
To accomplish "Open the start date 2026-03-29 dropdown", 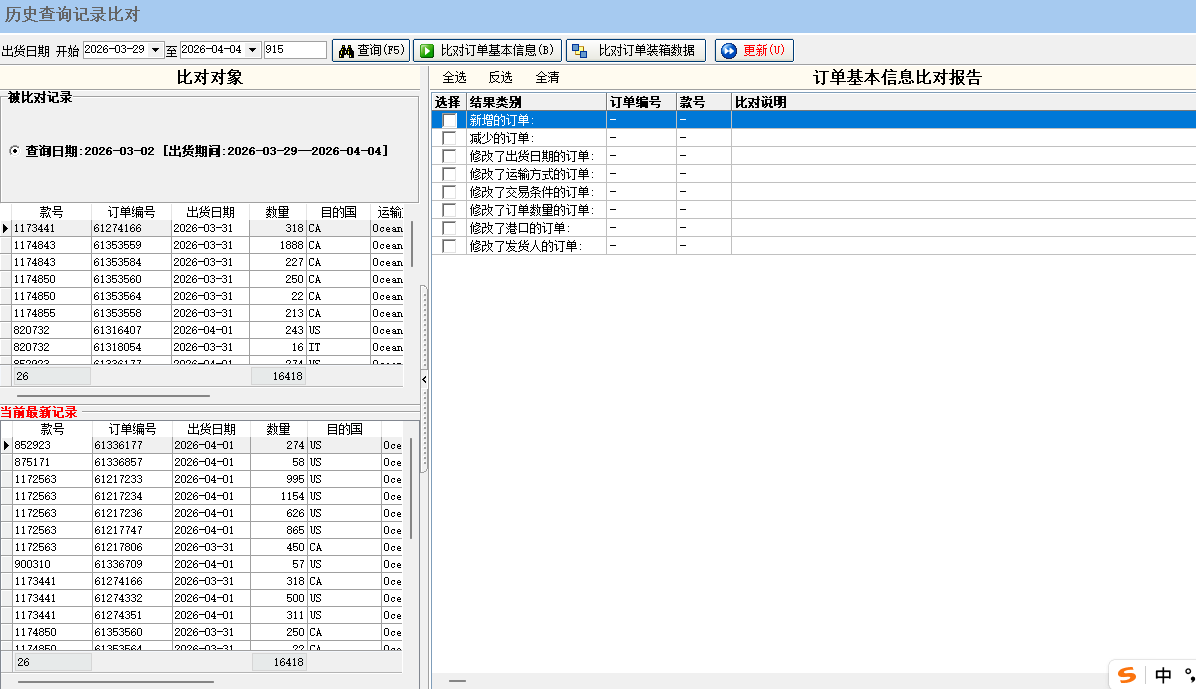I will 156,50.
